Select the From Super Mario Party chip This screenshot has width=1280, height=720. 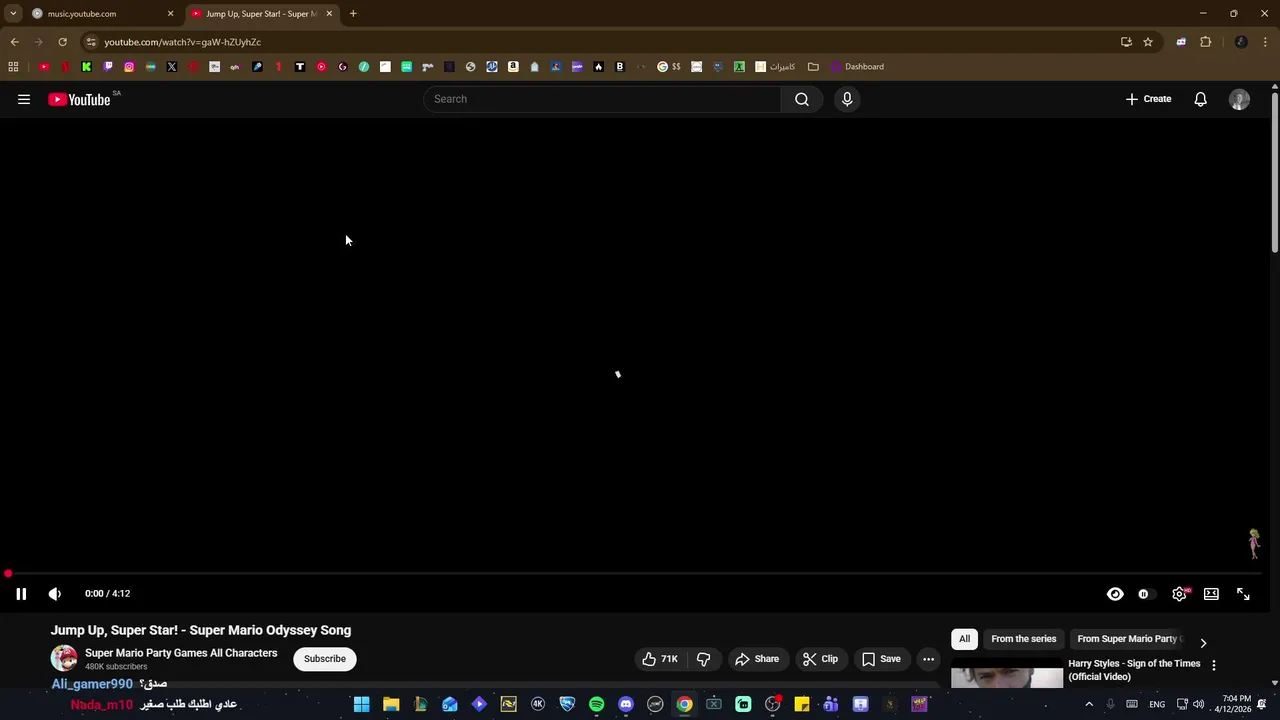[1128, 639]
